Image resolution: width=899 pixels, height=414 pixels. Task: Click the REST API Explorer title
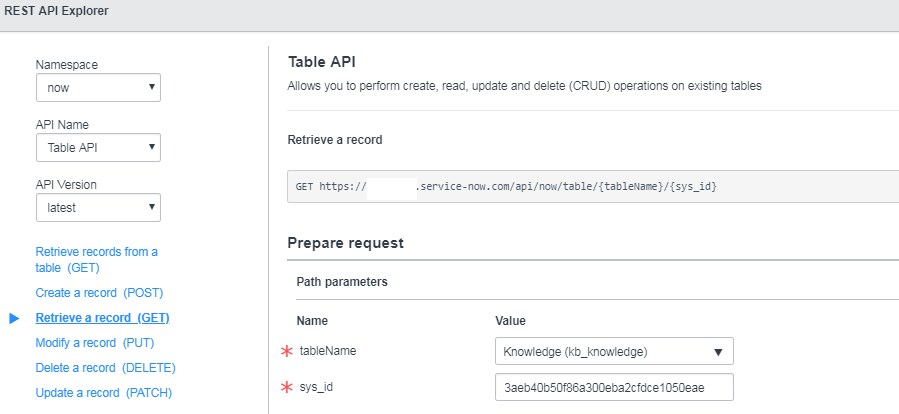click(x=55, y=11)
